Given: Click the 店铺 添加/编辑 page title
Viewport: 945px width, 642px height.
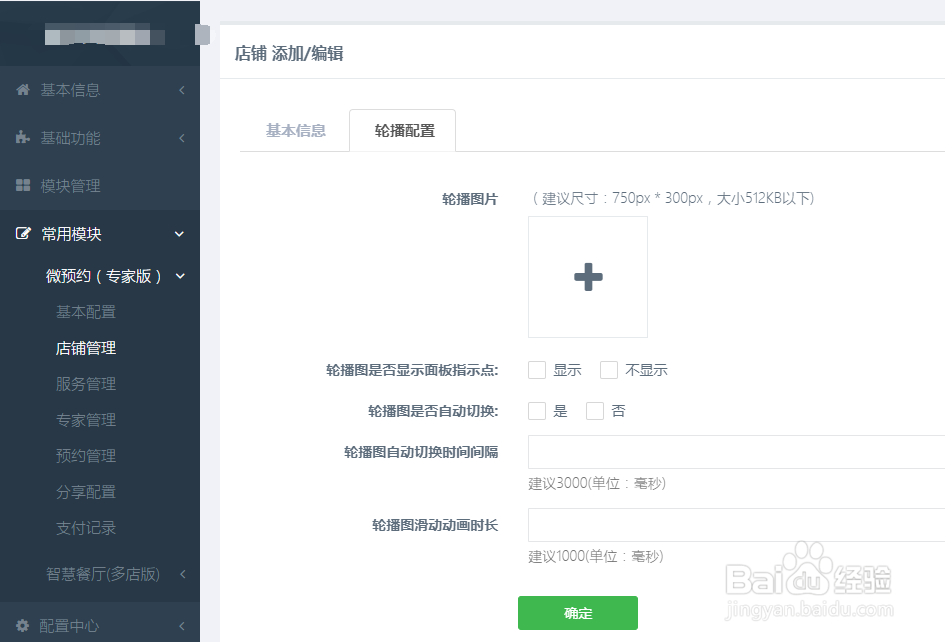Looking at the screenshot, I should pos(289,54).
